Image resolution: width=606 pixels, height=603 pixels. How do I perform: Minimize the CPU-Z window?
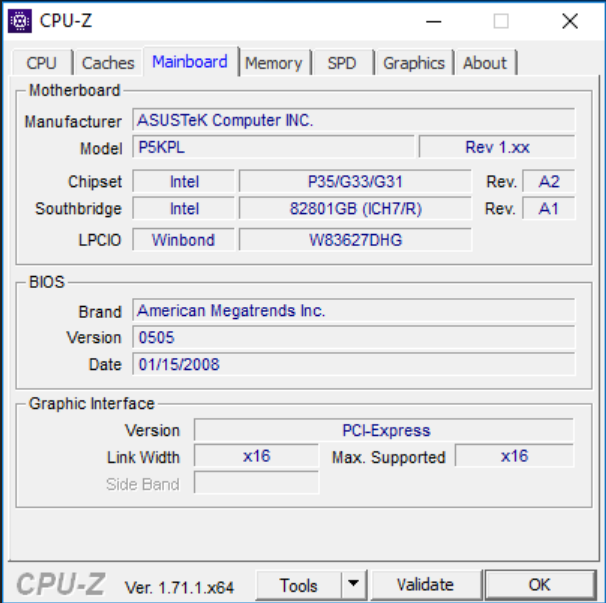(434, 21)
